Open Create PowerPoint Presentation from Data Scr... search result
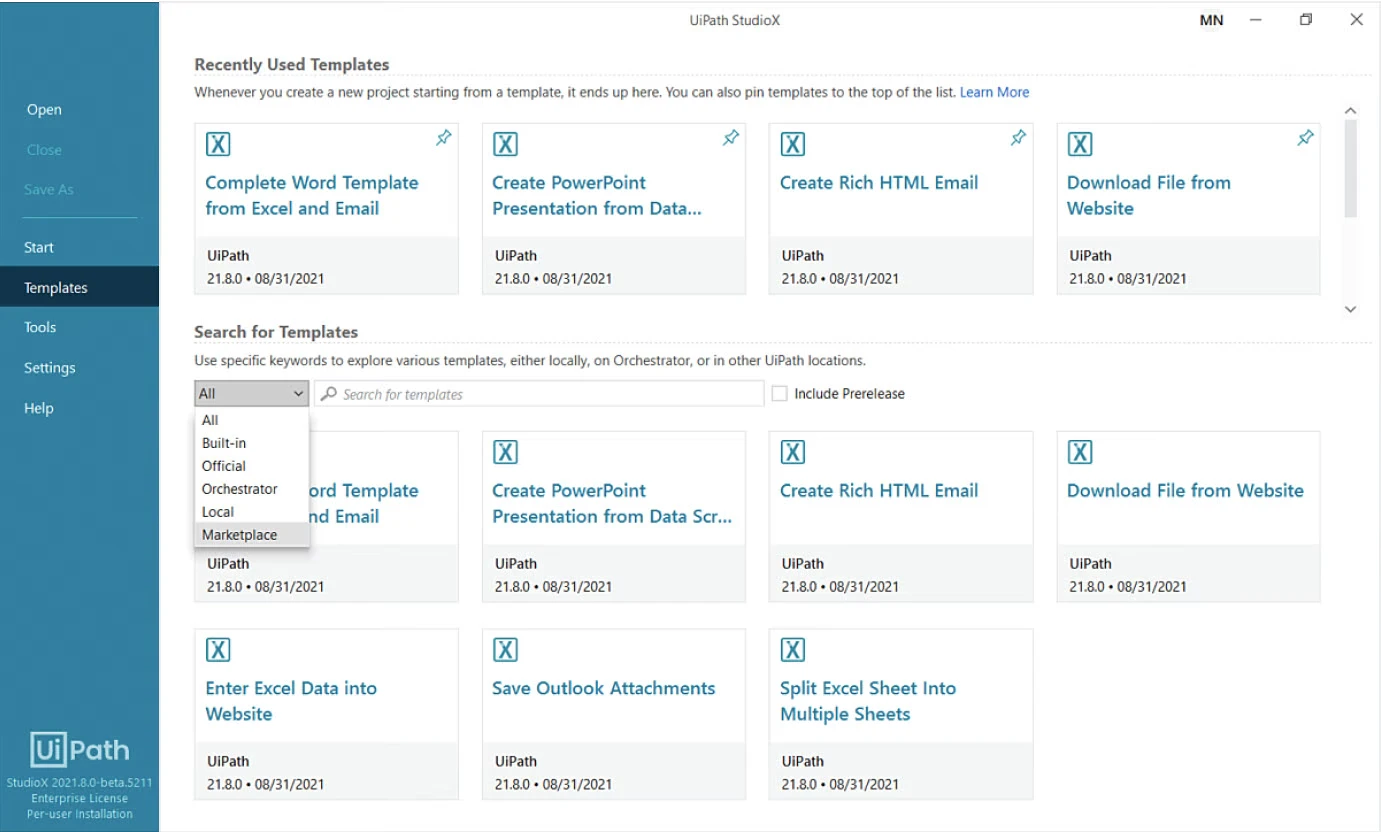The width and height of the screenshot is (1381, 832). coord(612,504)
